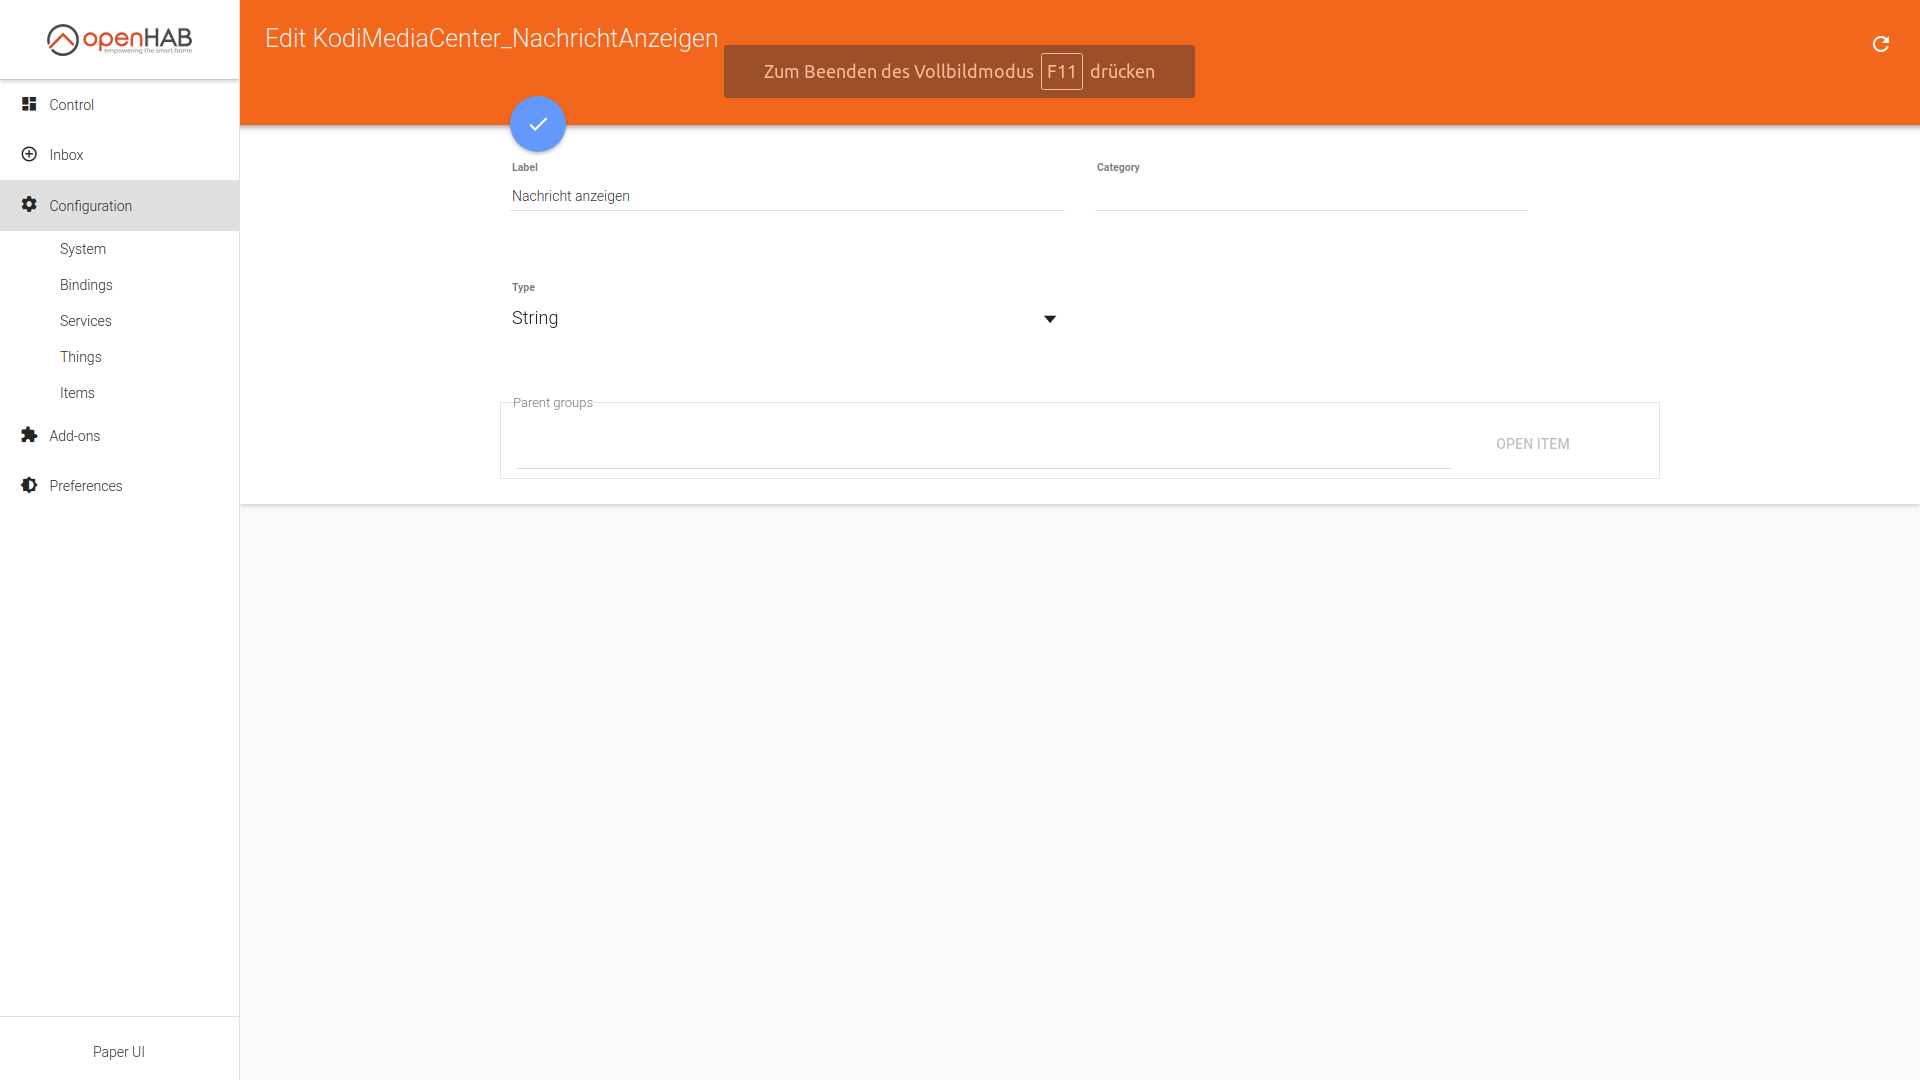The height and width of the screenshot is (1080, 1920).
Task: Click the Add-ons puzzle piece icon
Action: 29,435
